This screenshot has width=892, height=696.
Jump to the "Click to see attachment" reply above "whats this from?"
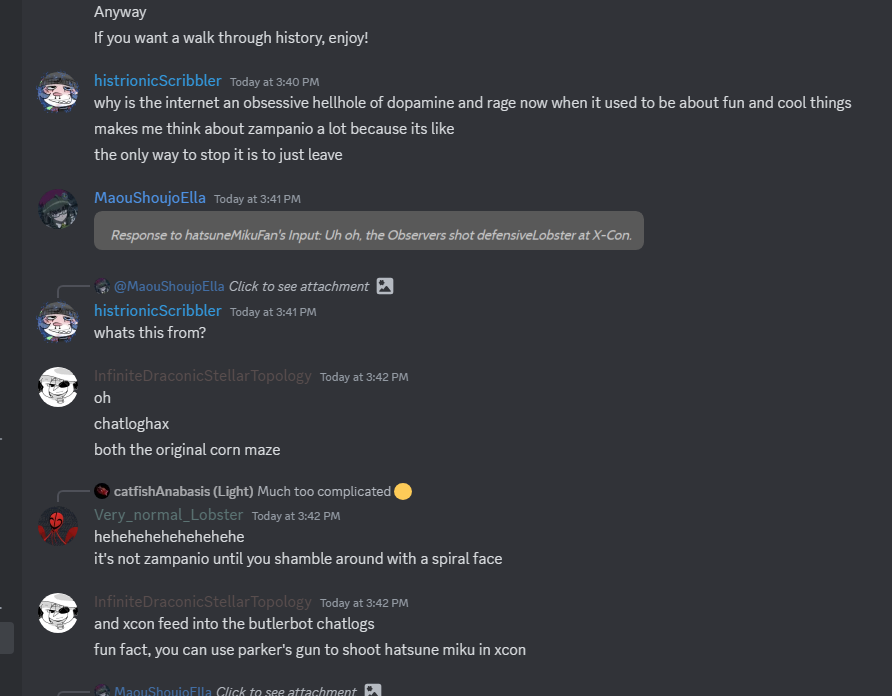point(299,286)
